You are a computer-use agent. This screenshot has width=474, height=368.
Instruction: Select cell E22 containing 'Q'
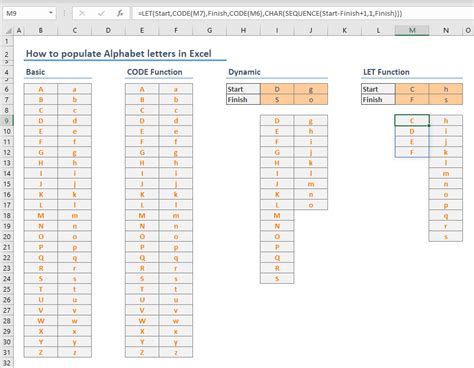coord(142,258)
